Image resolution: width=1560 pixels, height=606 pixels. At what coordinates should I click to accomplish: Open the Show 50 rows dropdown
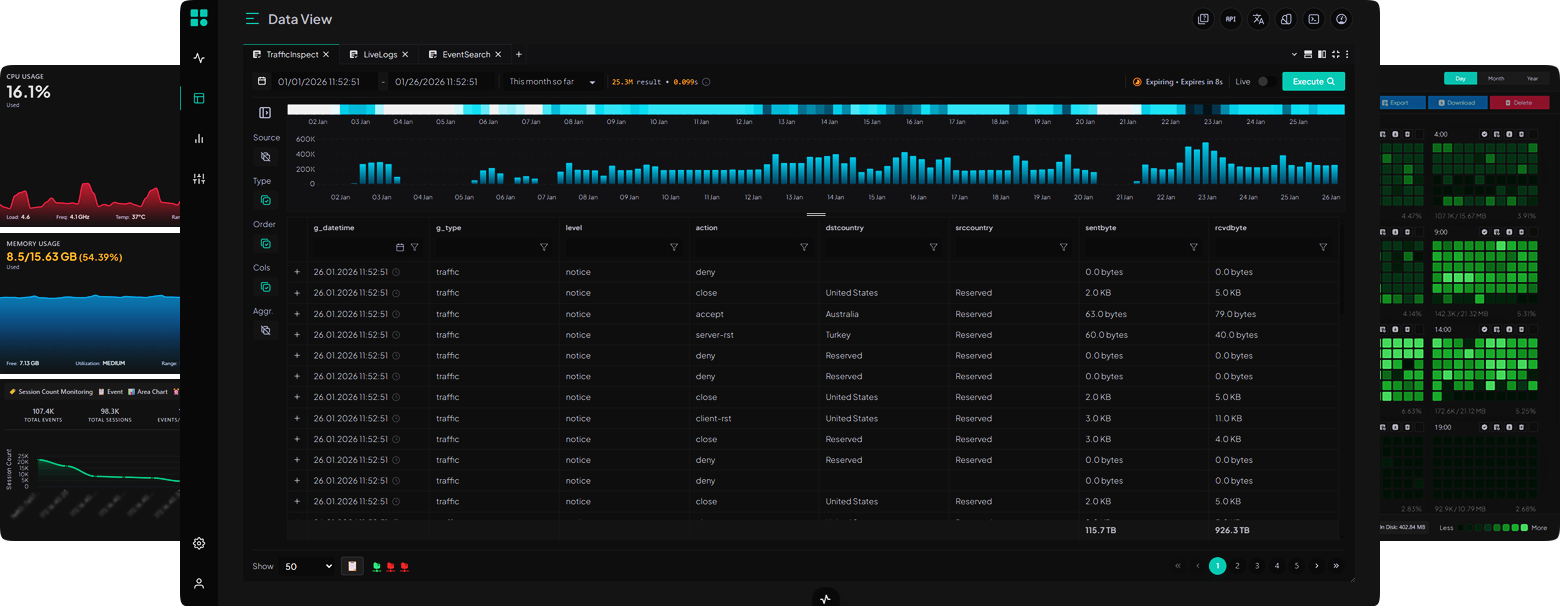[x=308, y=566]
